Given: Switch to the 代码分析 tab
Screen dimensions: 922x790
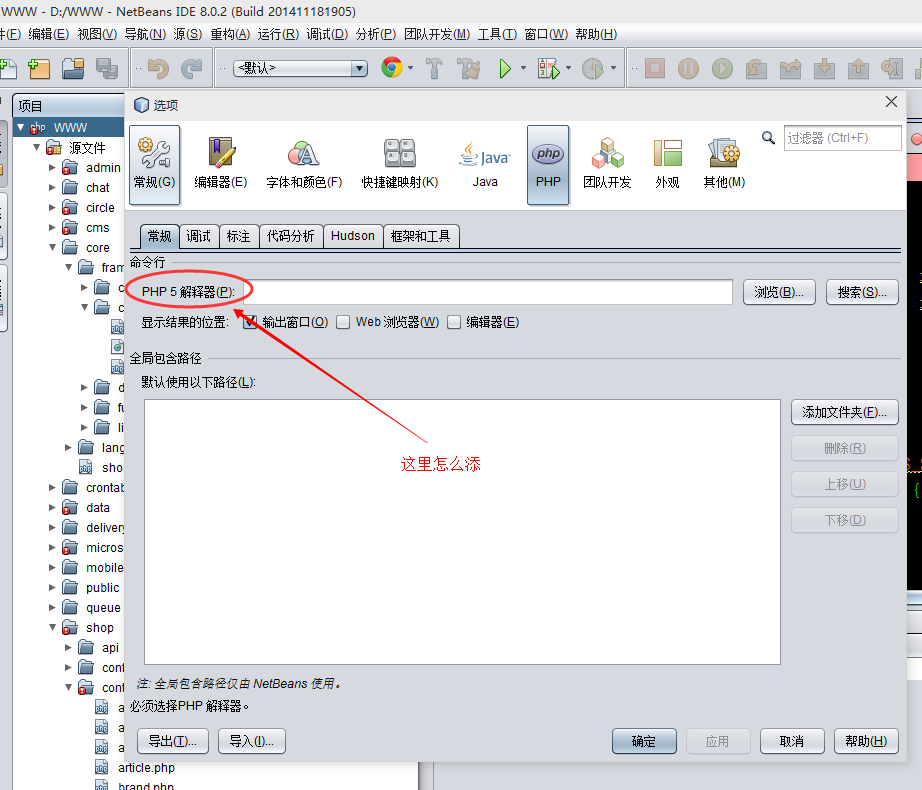Looking at the screenshot, I should point(291,236).
